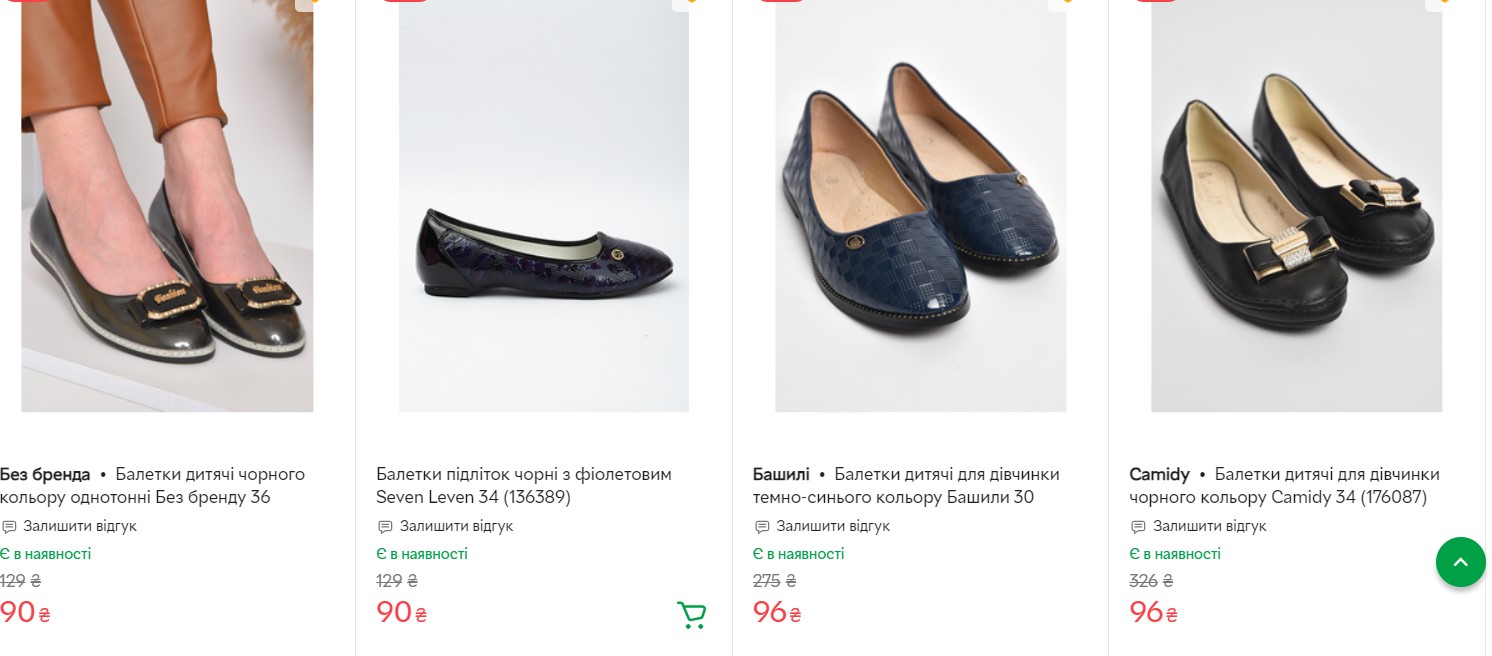Open the Camidy brand link
The height and width of the screenshot is (656, 1492).
click(1159, 474)
